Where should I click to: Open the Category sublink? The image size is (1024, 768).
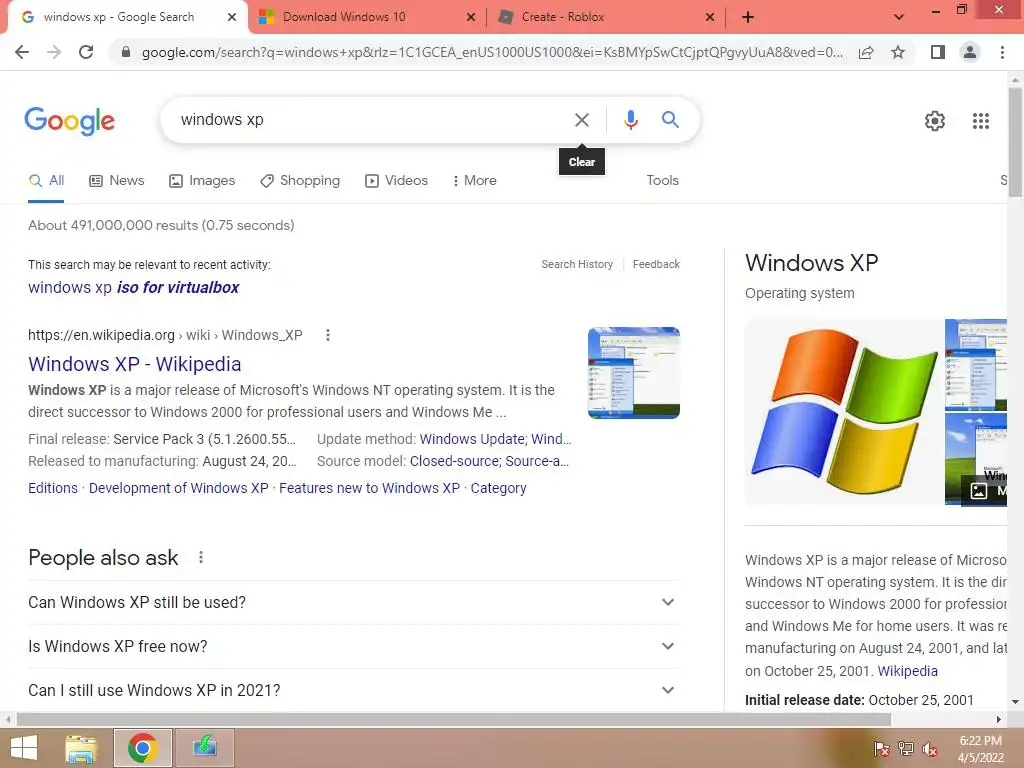498,488
